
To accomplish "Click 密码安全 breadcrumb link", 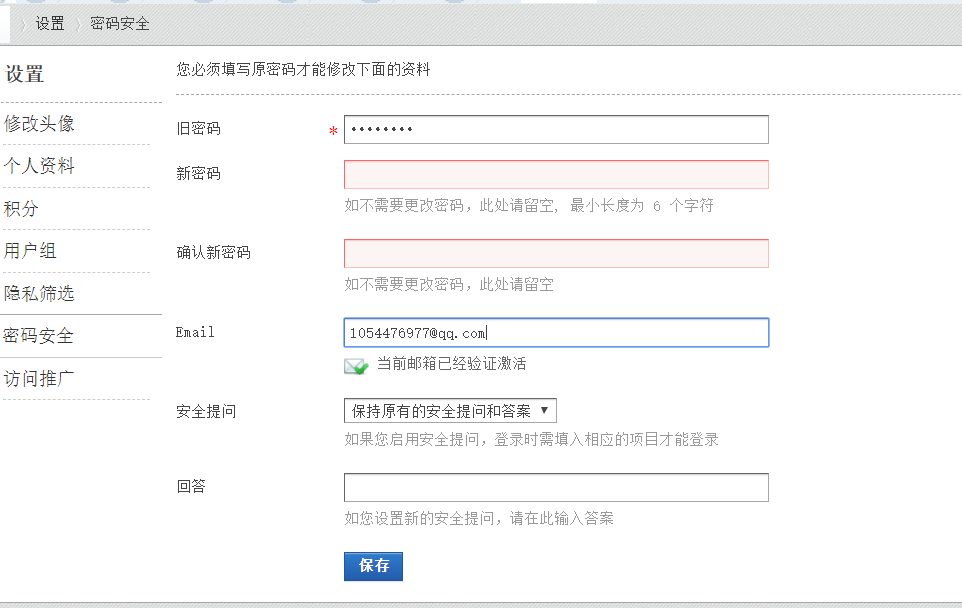I will 120,23.
